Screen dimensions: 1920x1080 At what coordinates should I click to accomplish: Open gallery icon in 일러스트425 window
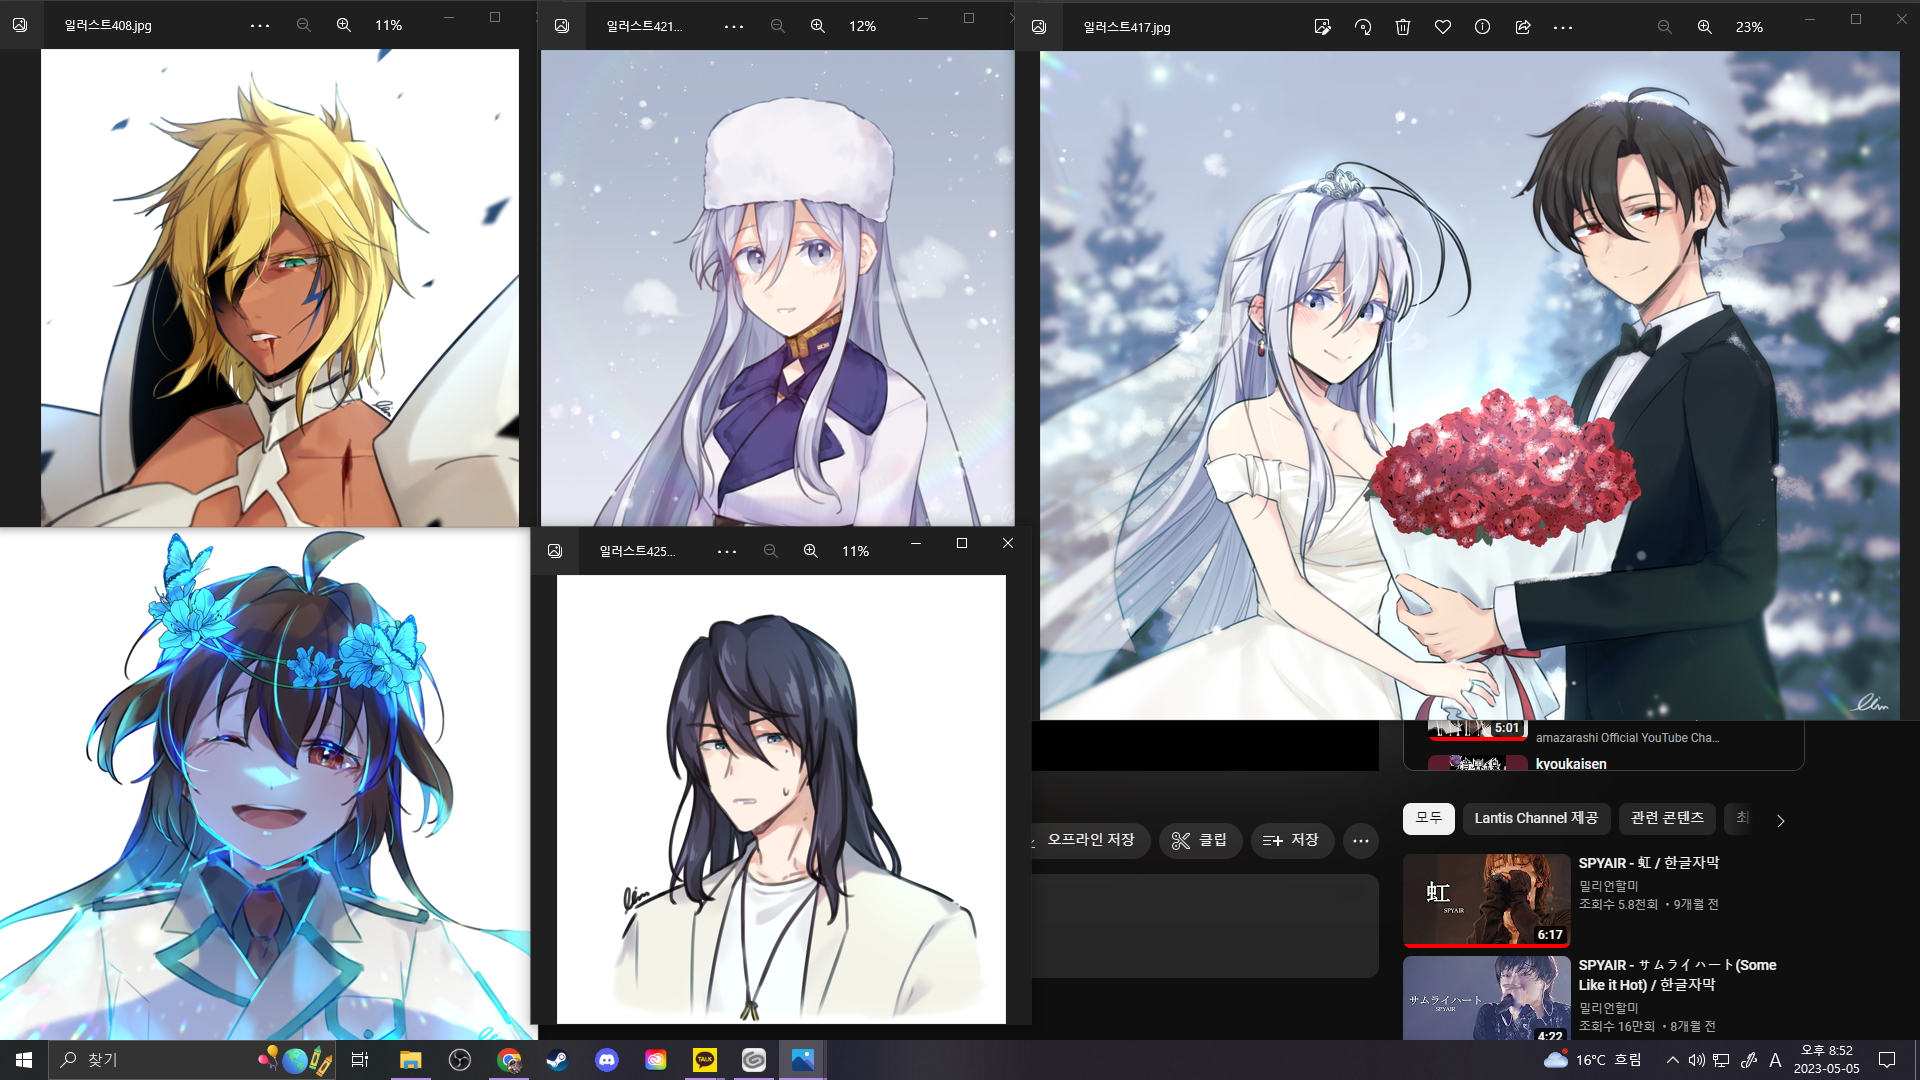(x=555, y=551)
